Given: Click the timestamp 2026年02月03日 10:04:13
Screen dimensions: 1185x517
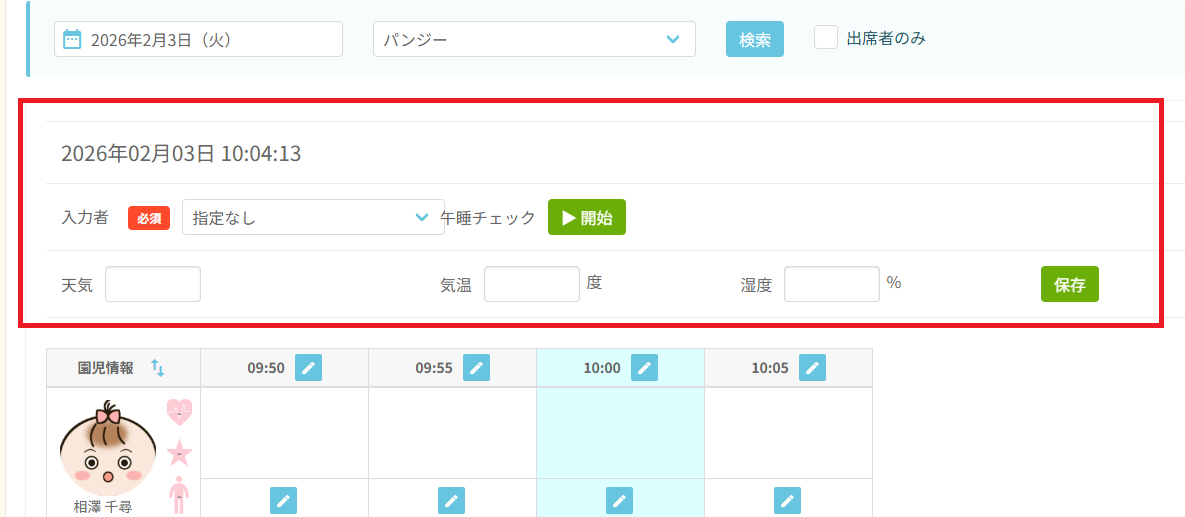Looking at the screenshot, I should pos(181,154).
